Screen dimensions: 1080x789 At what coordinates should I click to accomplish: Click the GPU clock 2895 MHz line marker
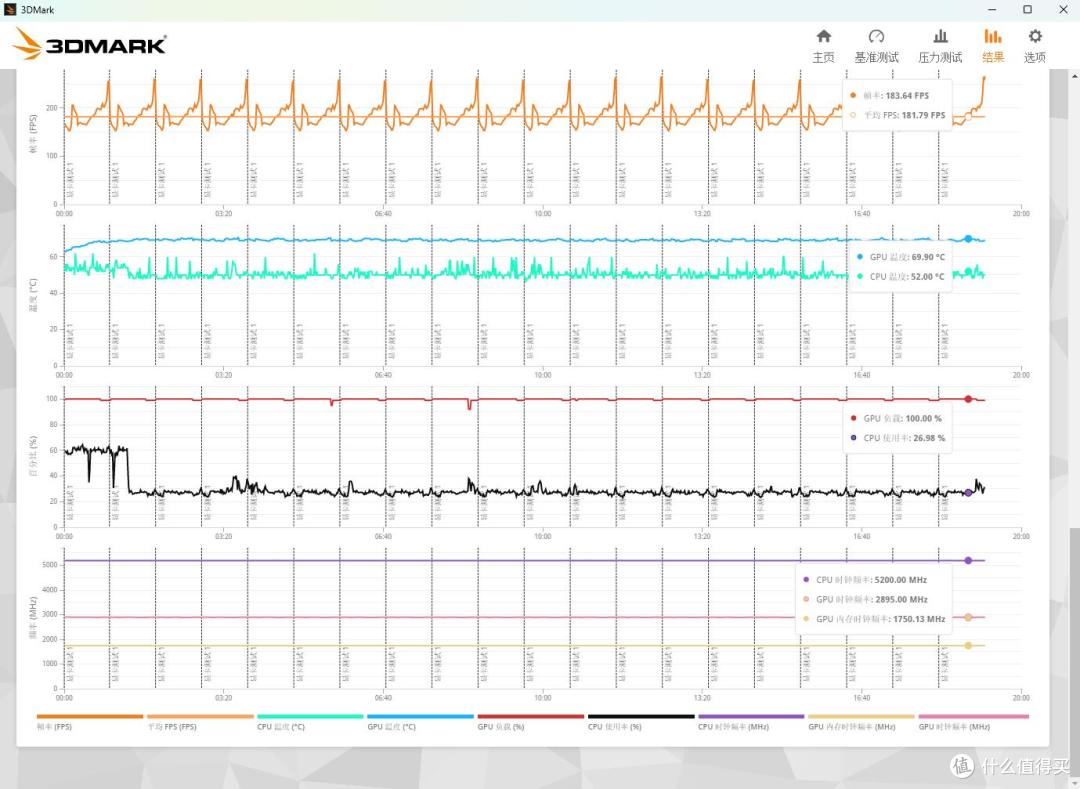point(968,618)
